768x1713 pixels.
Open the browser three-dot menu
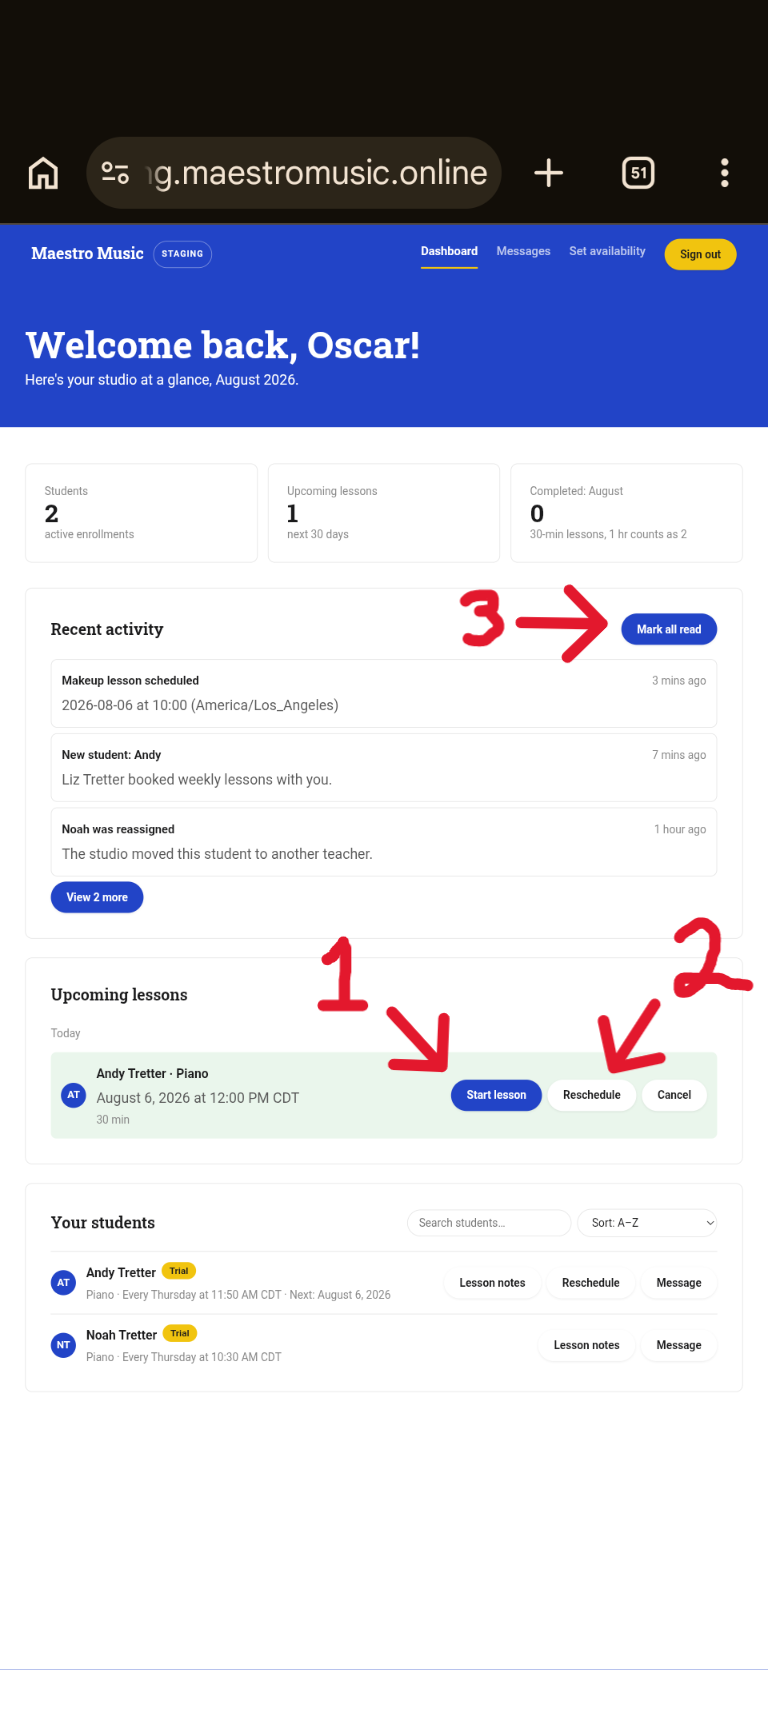click(x=725, y=173)
